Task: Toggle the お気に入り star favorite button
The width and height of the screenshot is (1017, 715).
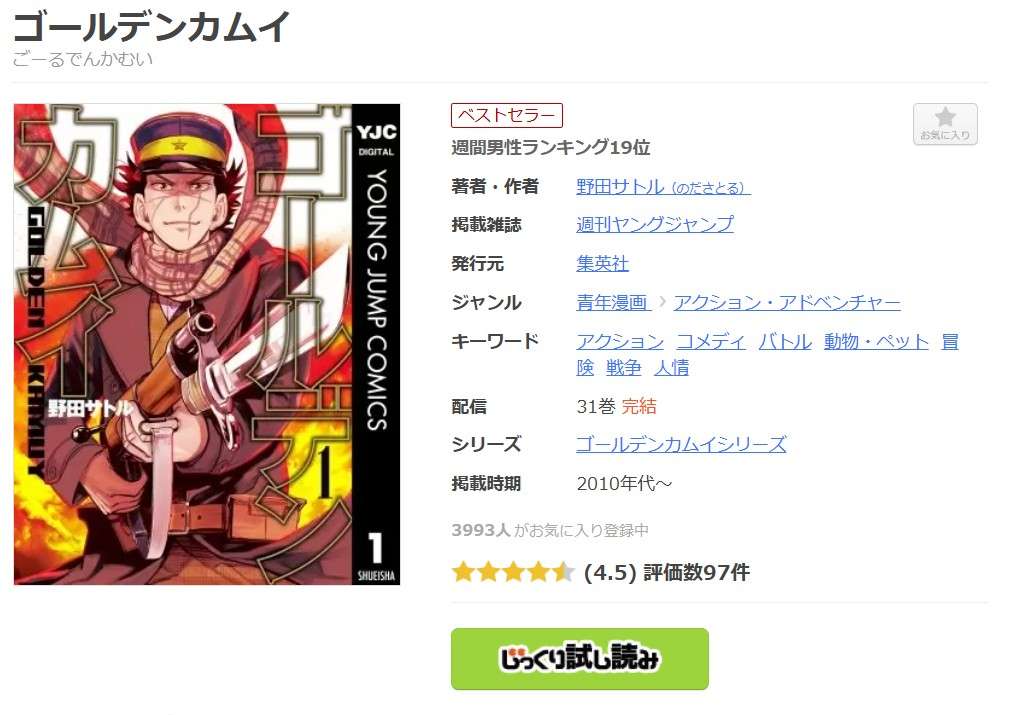Action: pos(945,124)
